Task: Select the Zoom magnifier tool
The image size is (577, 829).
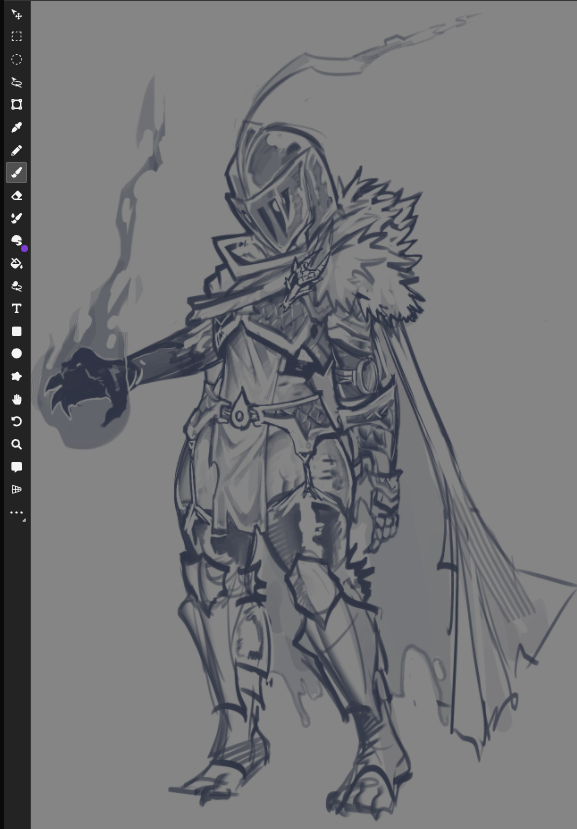Action: [16, 444]
